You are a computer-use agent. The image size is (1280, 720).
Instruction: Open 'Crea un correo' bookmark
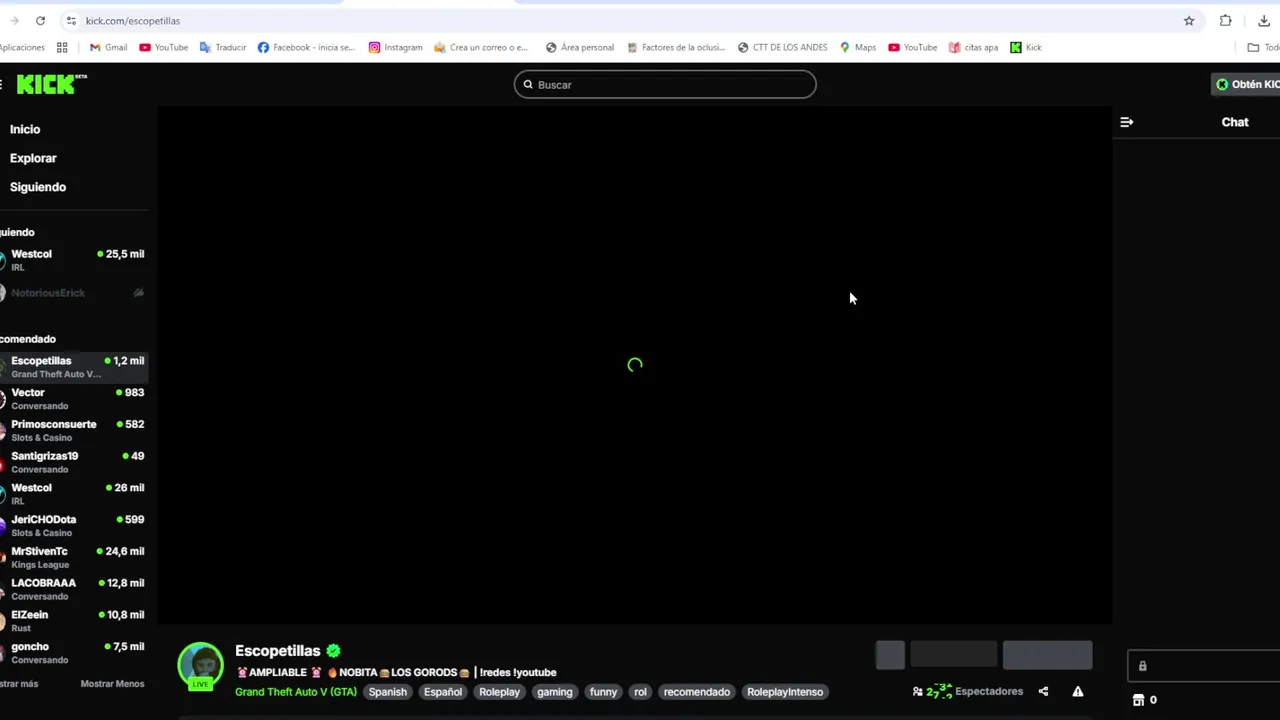click(x=481, y=47)
